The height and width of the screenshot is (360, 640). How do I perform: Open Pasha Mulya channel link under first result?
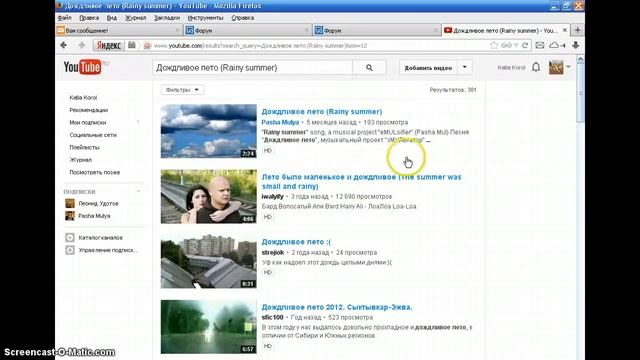click(x=280, y=122)
